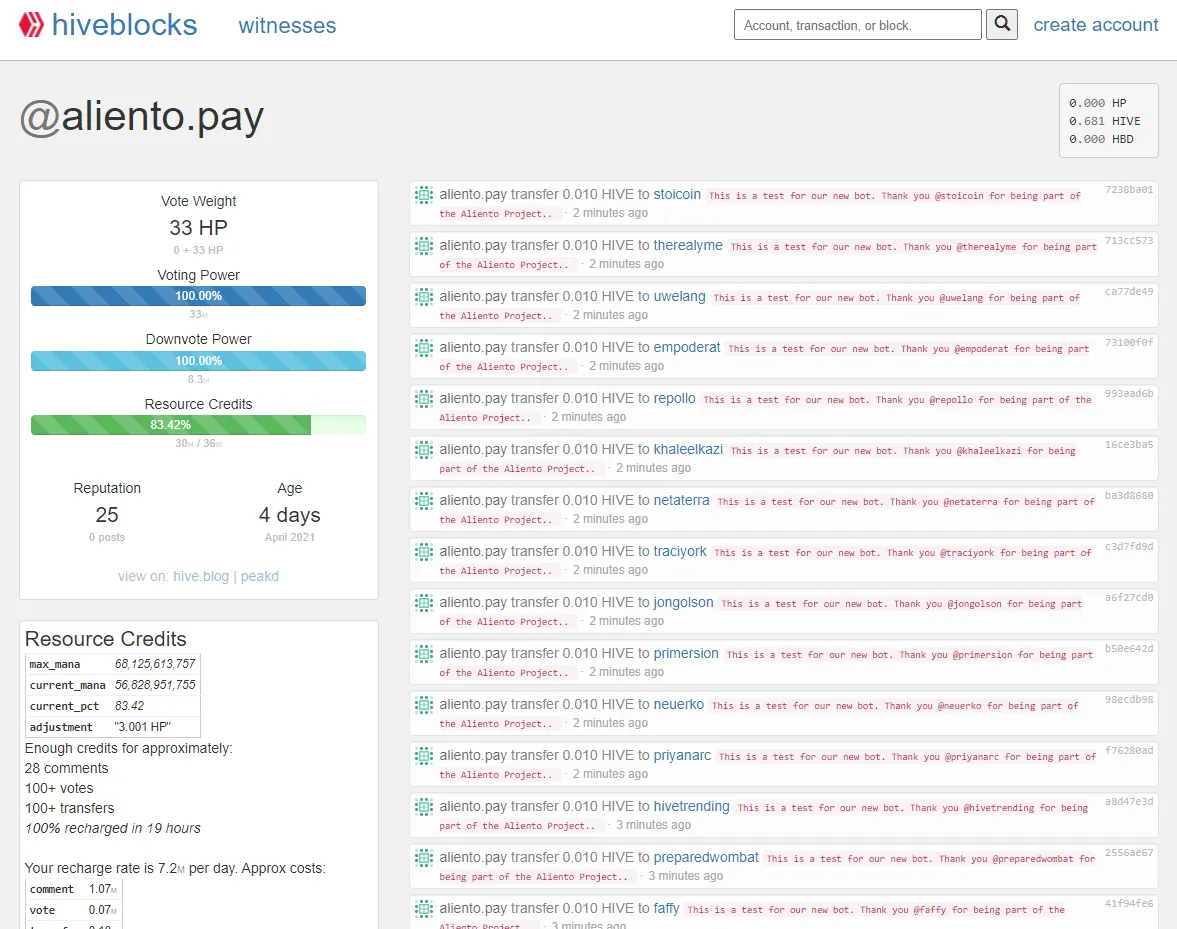Viewport: 1177px width, 929px height.
Task: Click the account icon beside the faffy transfer
Action: tap(424, 909)
